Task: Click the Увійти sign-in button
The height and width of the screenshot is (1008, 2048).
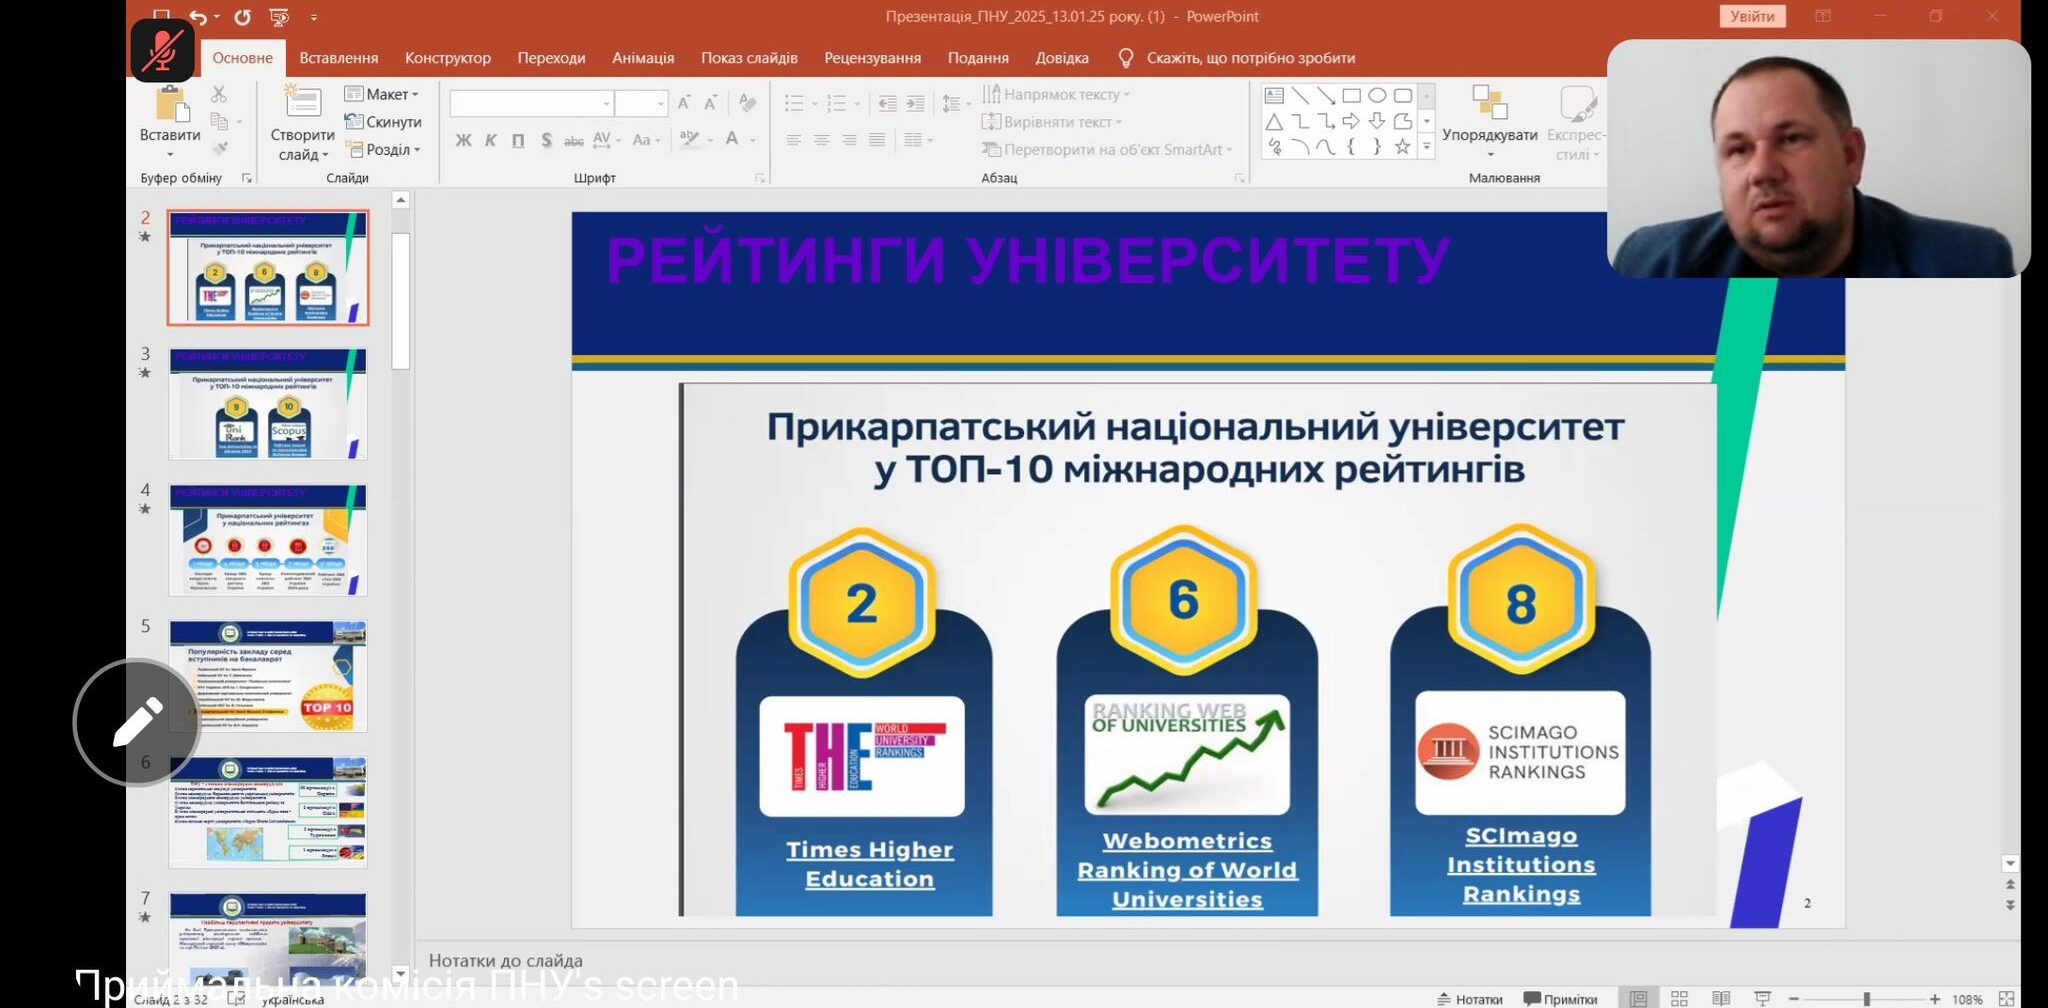Action: pos(1752,16)
